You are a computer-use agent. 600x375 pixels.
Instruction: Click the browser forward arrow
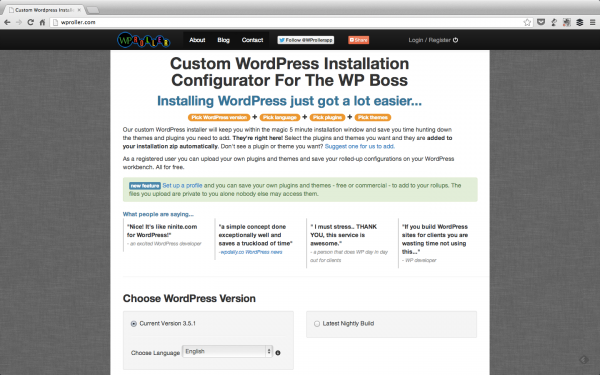tap(19, 22)
